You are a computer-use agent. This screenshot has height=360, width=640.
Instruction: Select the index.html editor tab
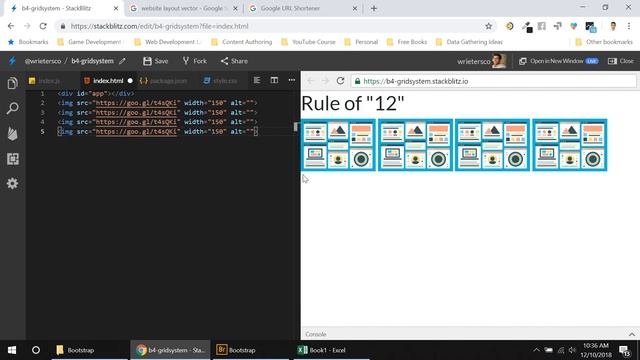pyautogui.click(x=108, y=81)
